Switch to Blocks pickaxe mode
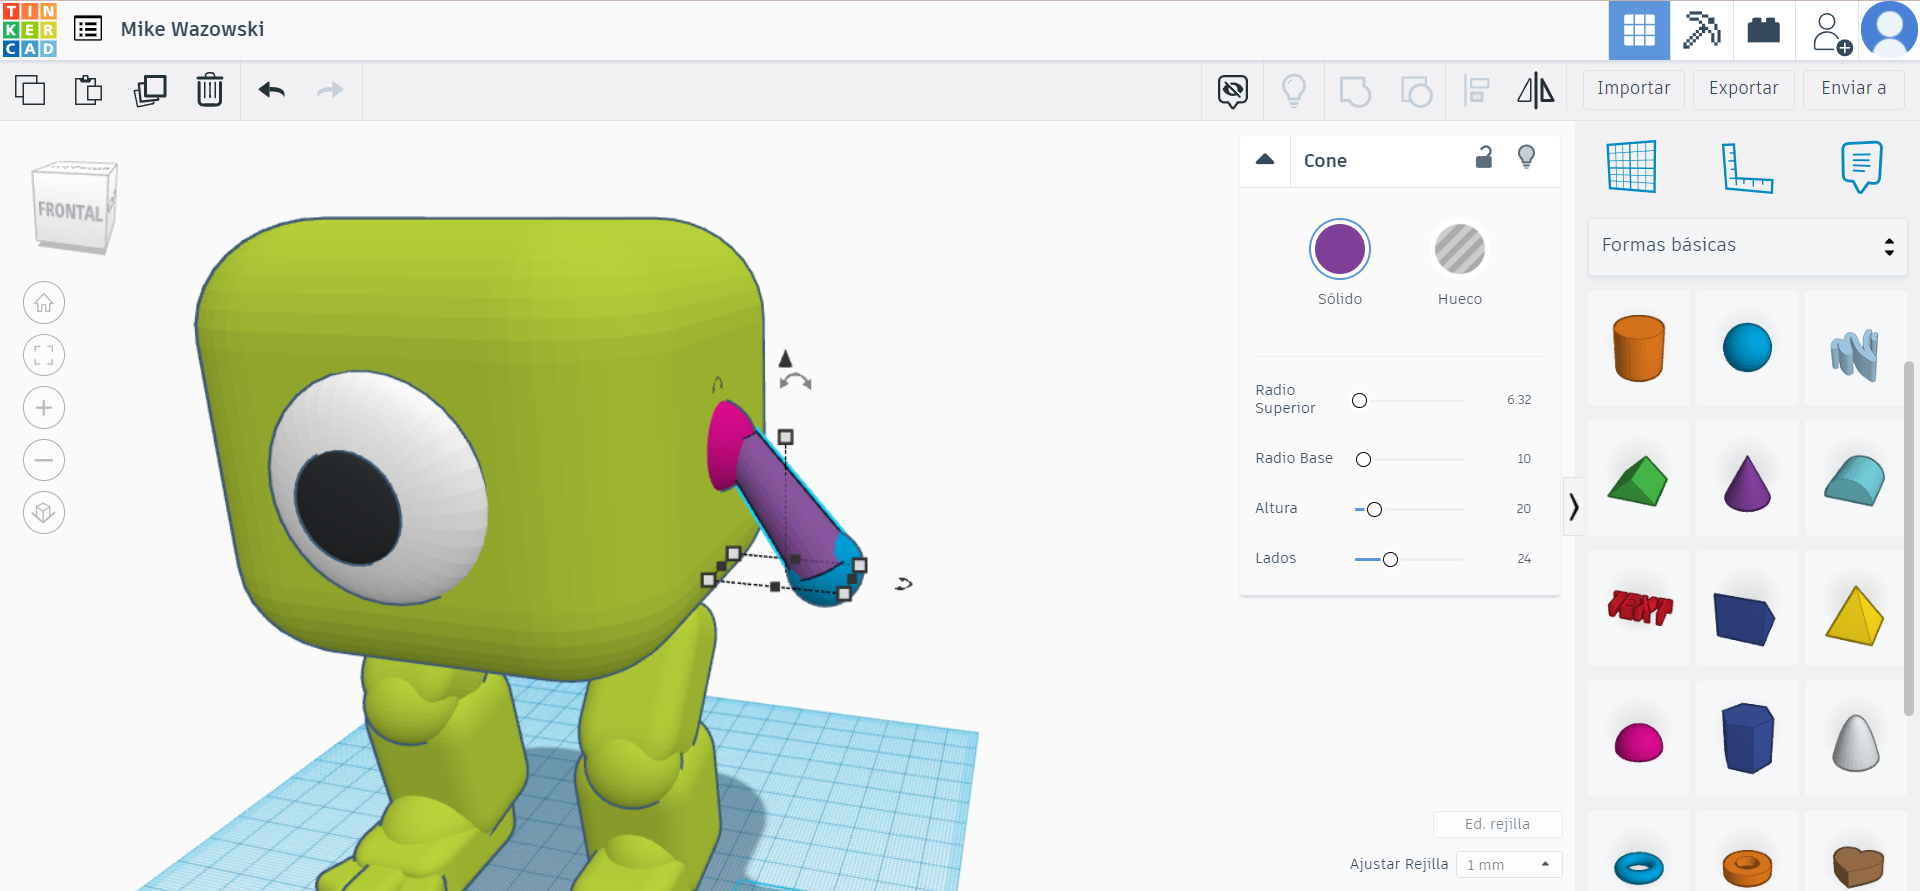The image size is (1920, 891). [x=1701, y=30]
